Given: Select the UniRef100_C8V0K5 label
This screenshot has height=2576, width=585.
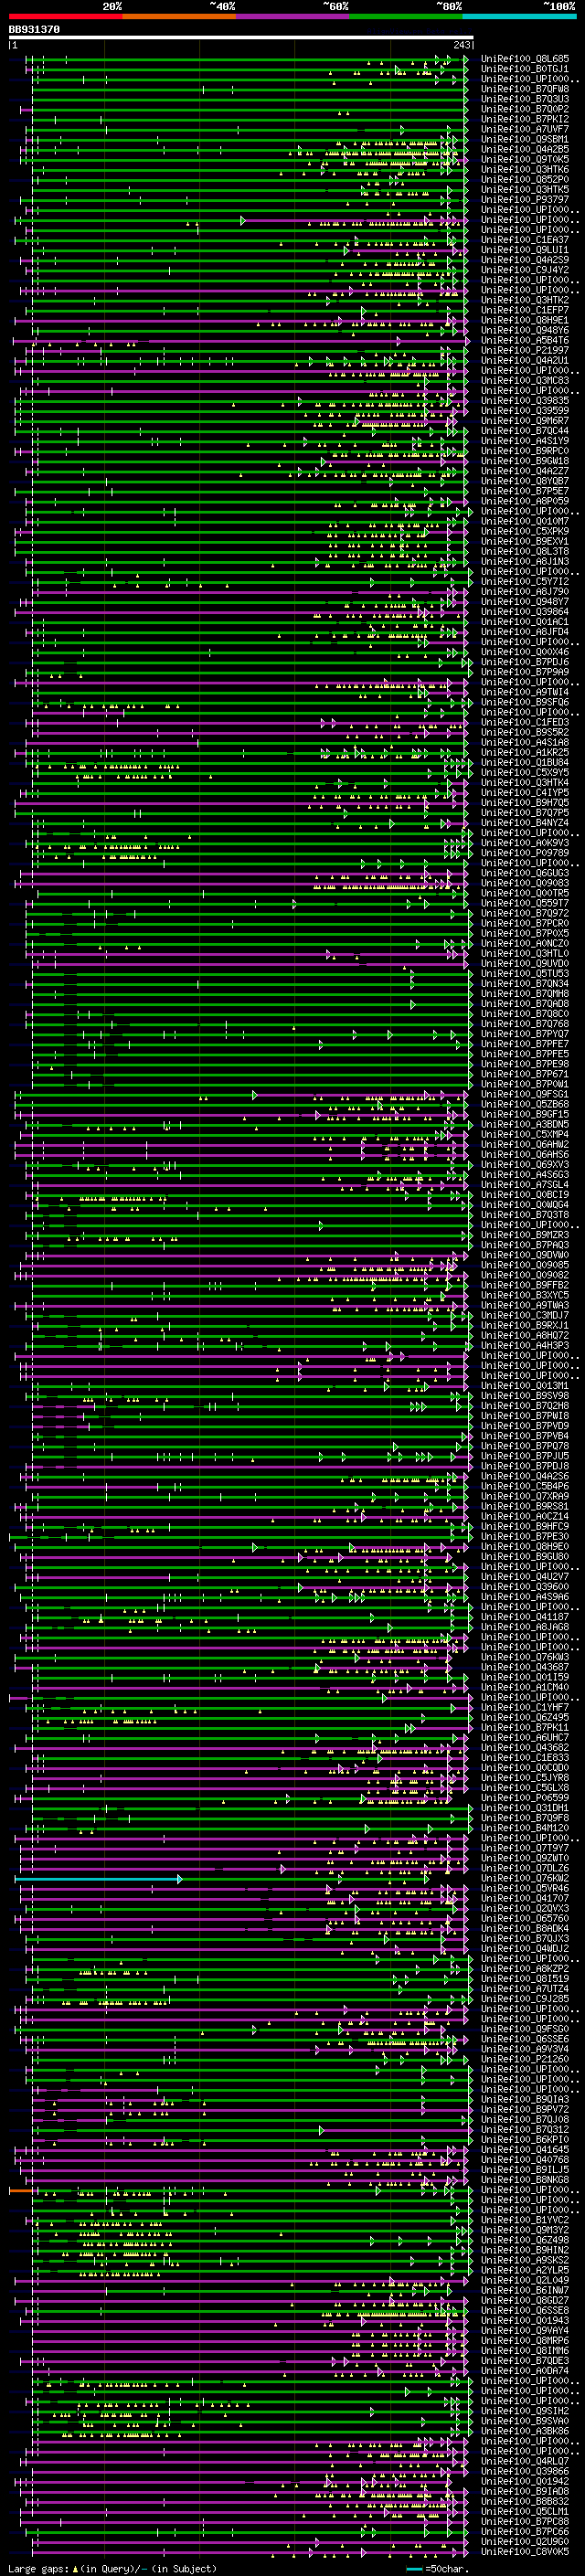Looking at the screenshot, I should [x=525, y=2551].
